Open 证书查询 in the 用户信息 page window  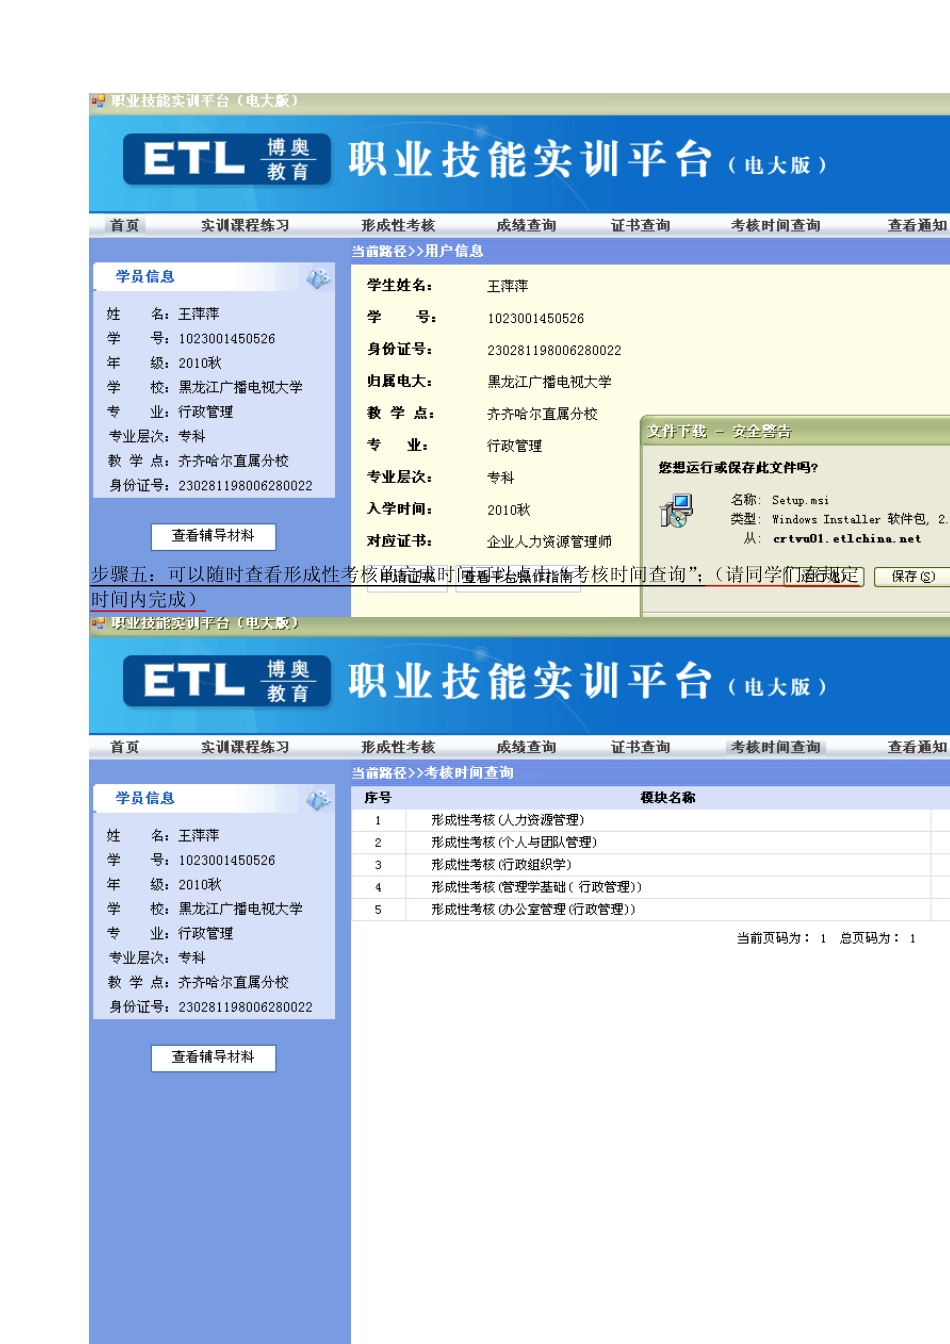click(x=641, y=225)
